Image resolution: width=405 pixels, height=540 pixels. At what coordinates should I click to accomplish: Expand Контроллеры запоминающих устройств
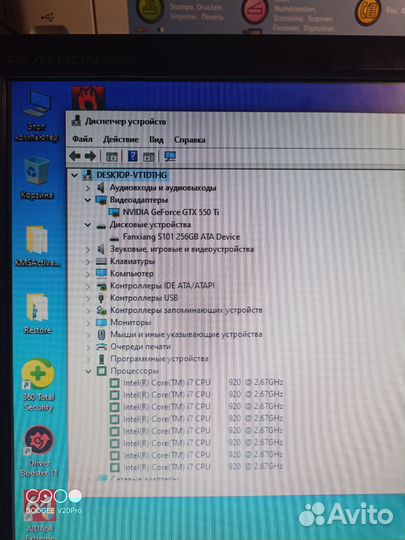(x=87, y=310)
